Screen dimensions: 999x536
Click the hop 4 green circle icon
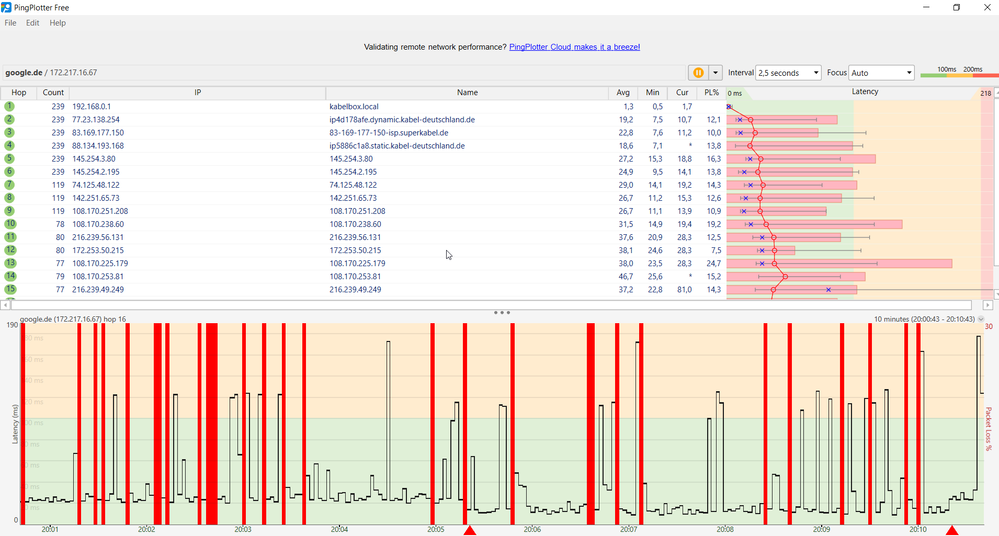click(10, 145)
